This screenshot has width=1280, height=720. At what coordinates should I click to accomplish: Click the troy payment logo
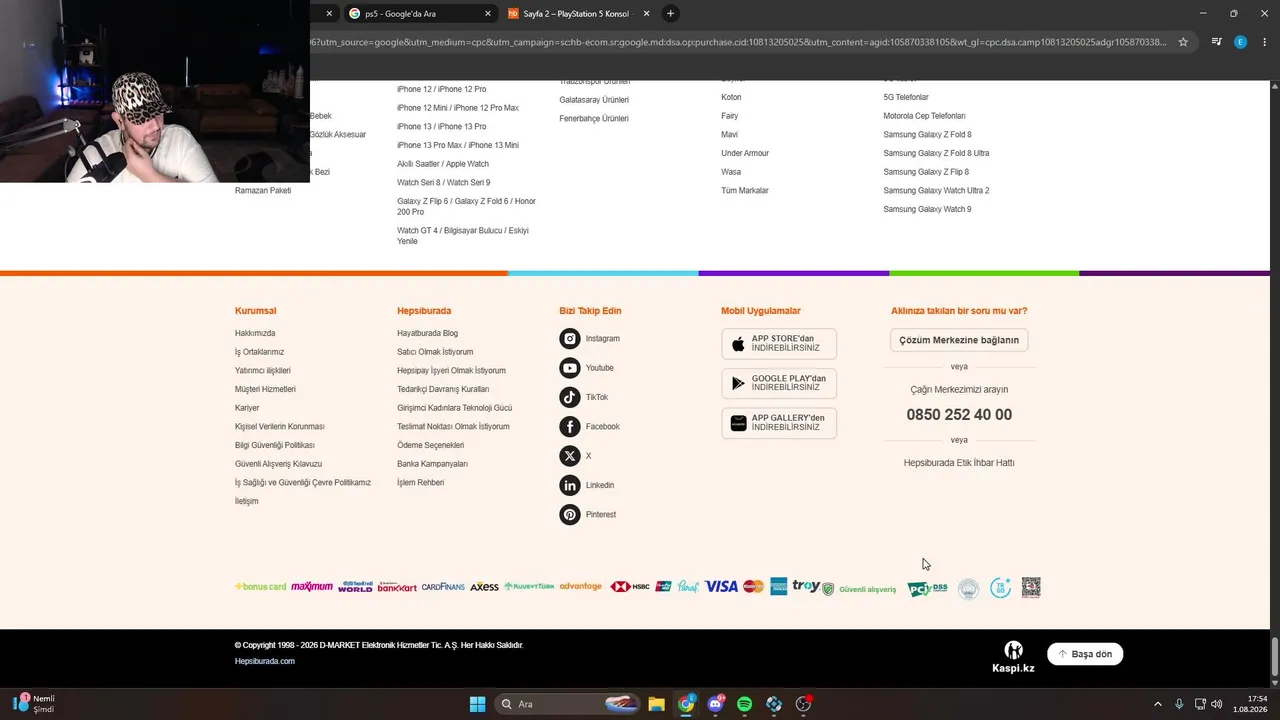[x=806, y=586]
